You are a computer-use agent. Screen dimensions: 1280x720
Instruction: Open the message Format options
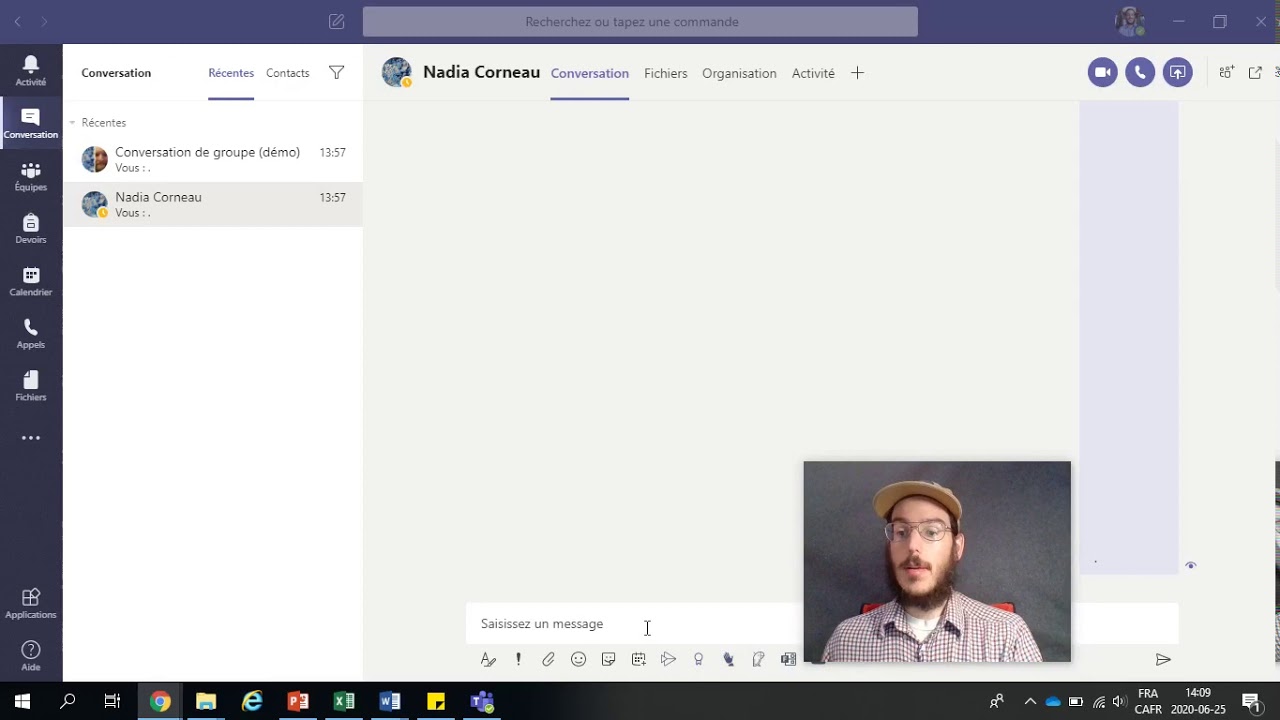(488, 659)
